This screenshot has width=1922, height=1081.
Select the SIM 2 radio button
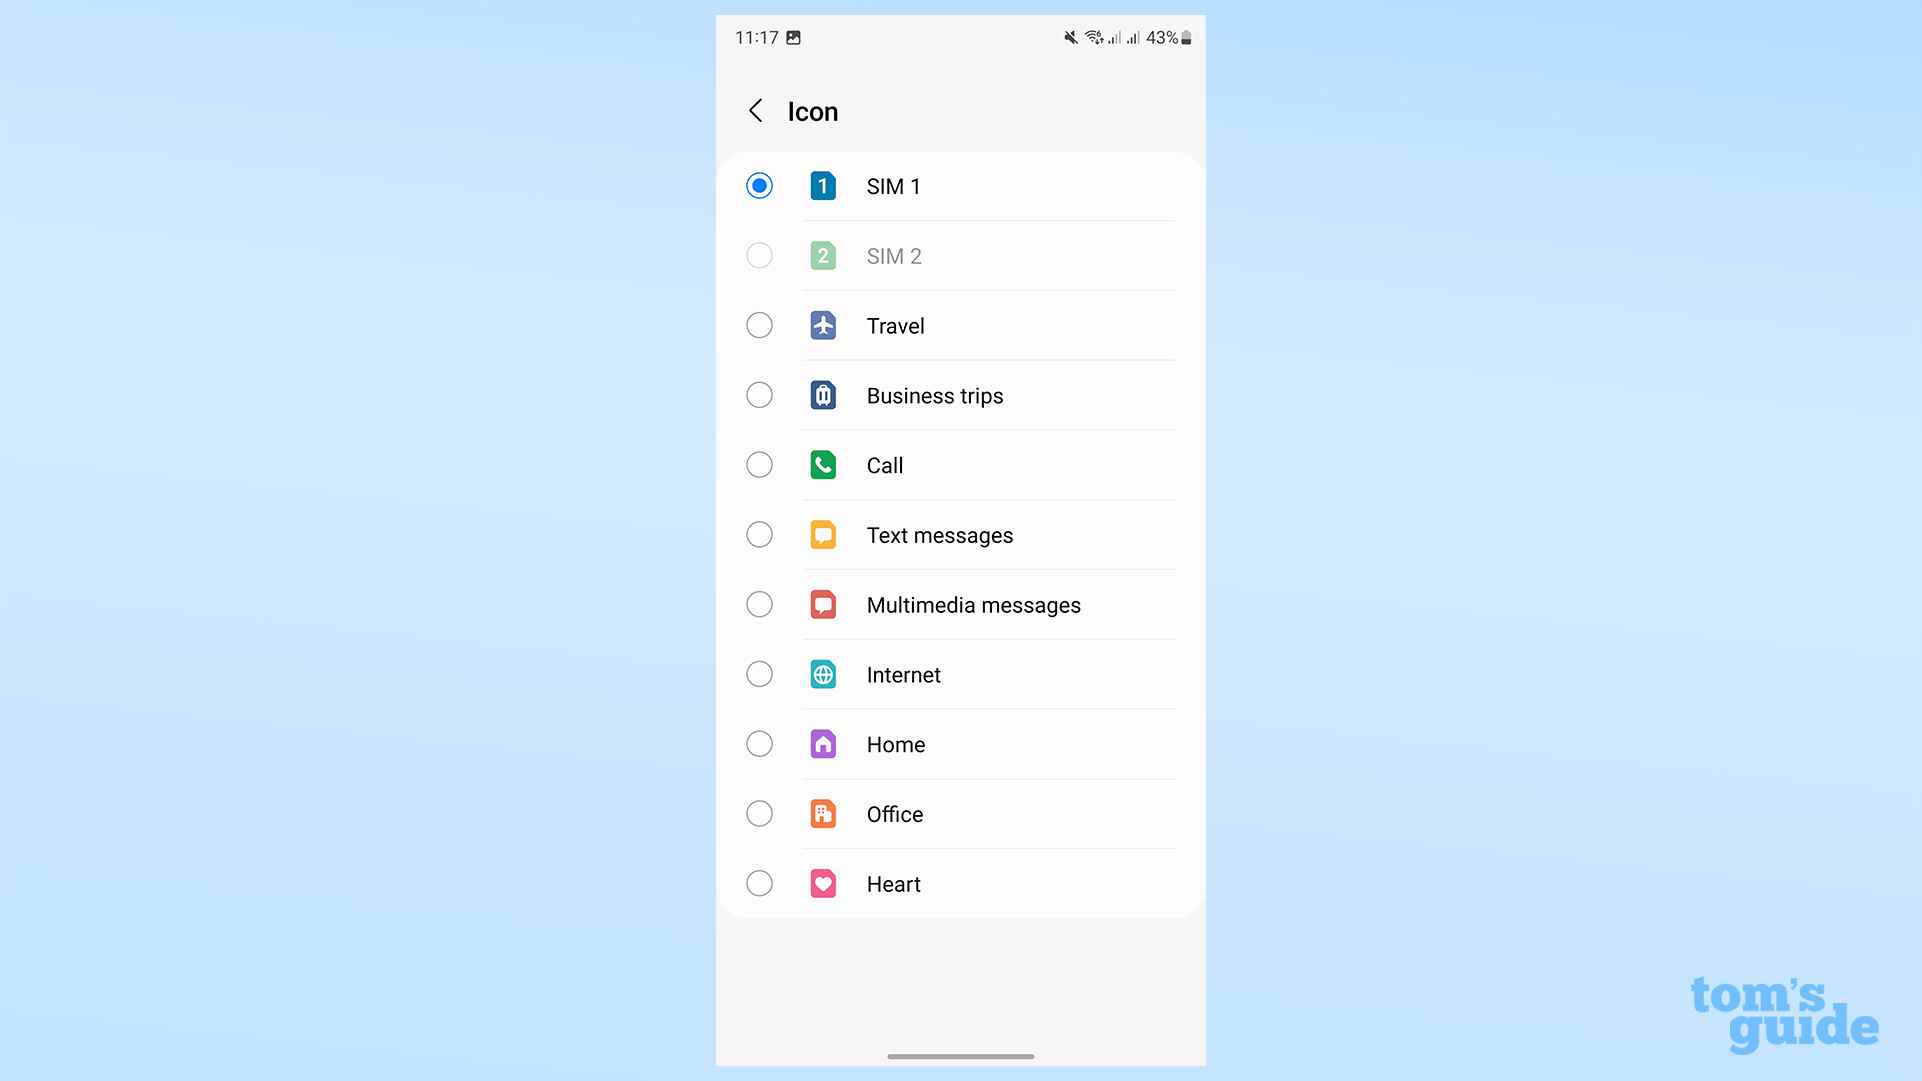point(759,255)
